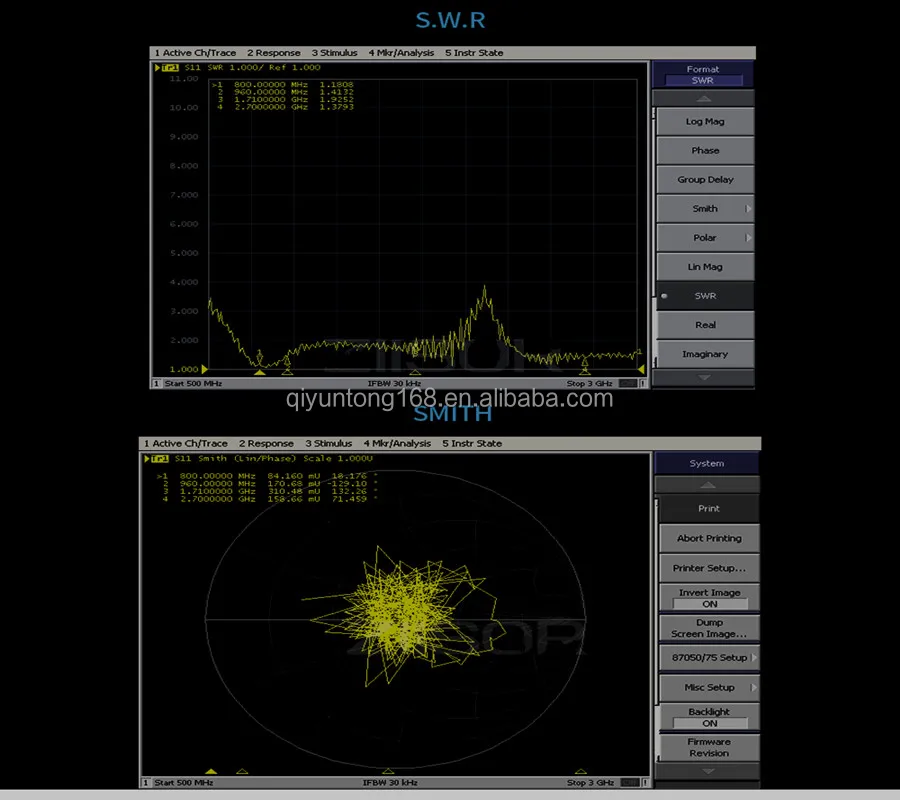The width and height of the screenshot is (900, 800).
Task: Open Printer Setup...
Action: 709,568
